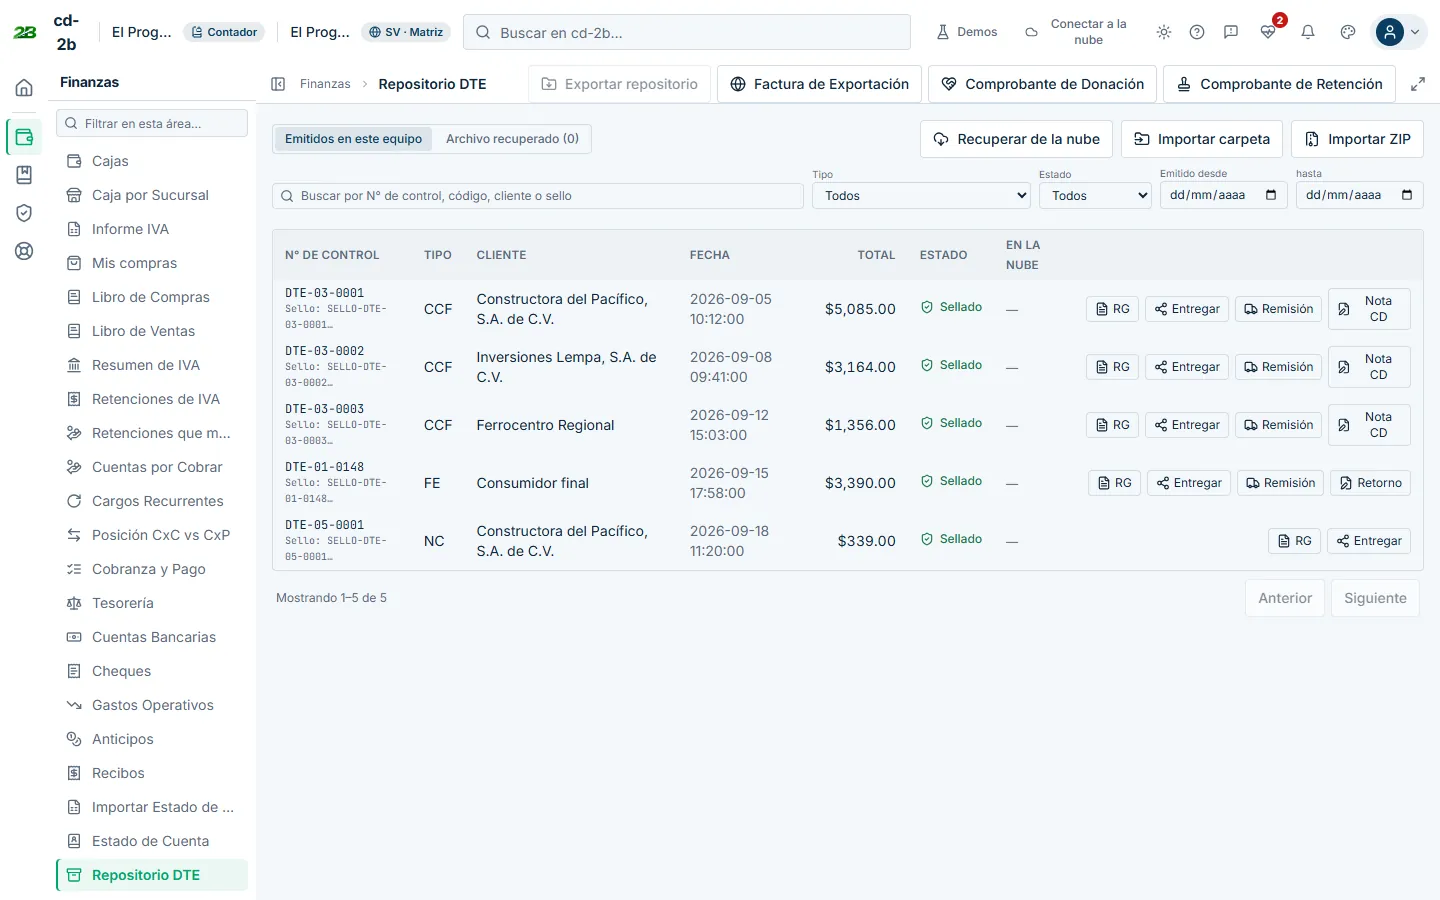Screen dimensions: 1440x900
Task: Click Remisión for DTE-03-0003
Action: tap(1279, 425)
